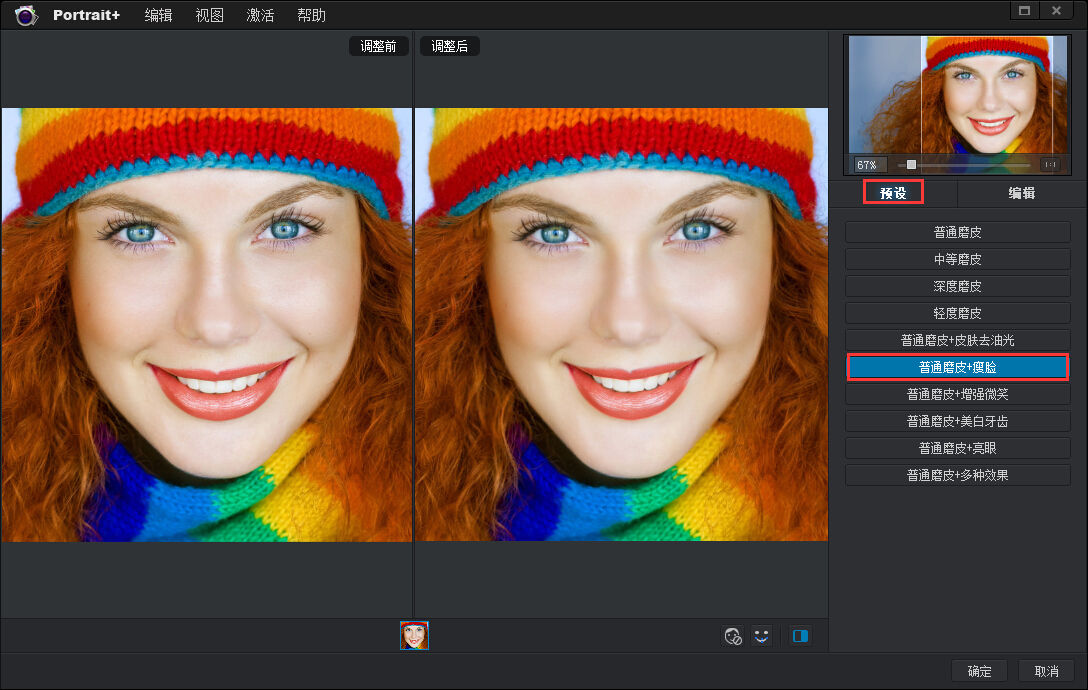The image size is (1088, 690).
Task: Click the 取消 button
Action: tap(1046, 671)
